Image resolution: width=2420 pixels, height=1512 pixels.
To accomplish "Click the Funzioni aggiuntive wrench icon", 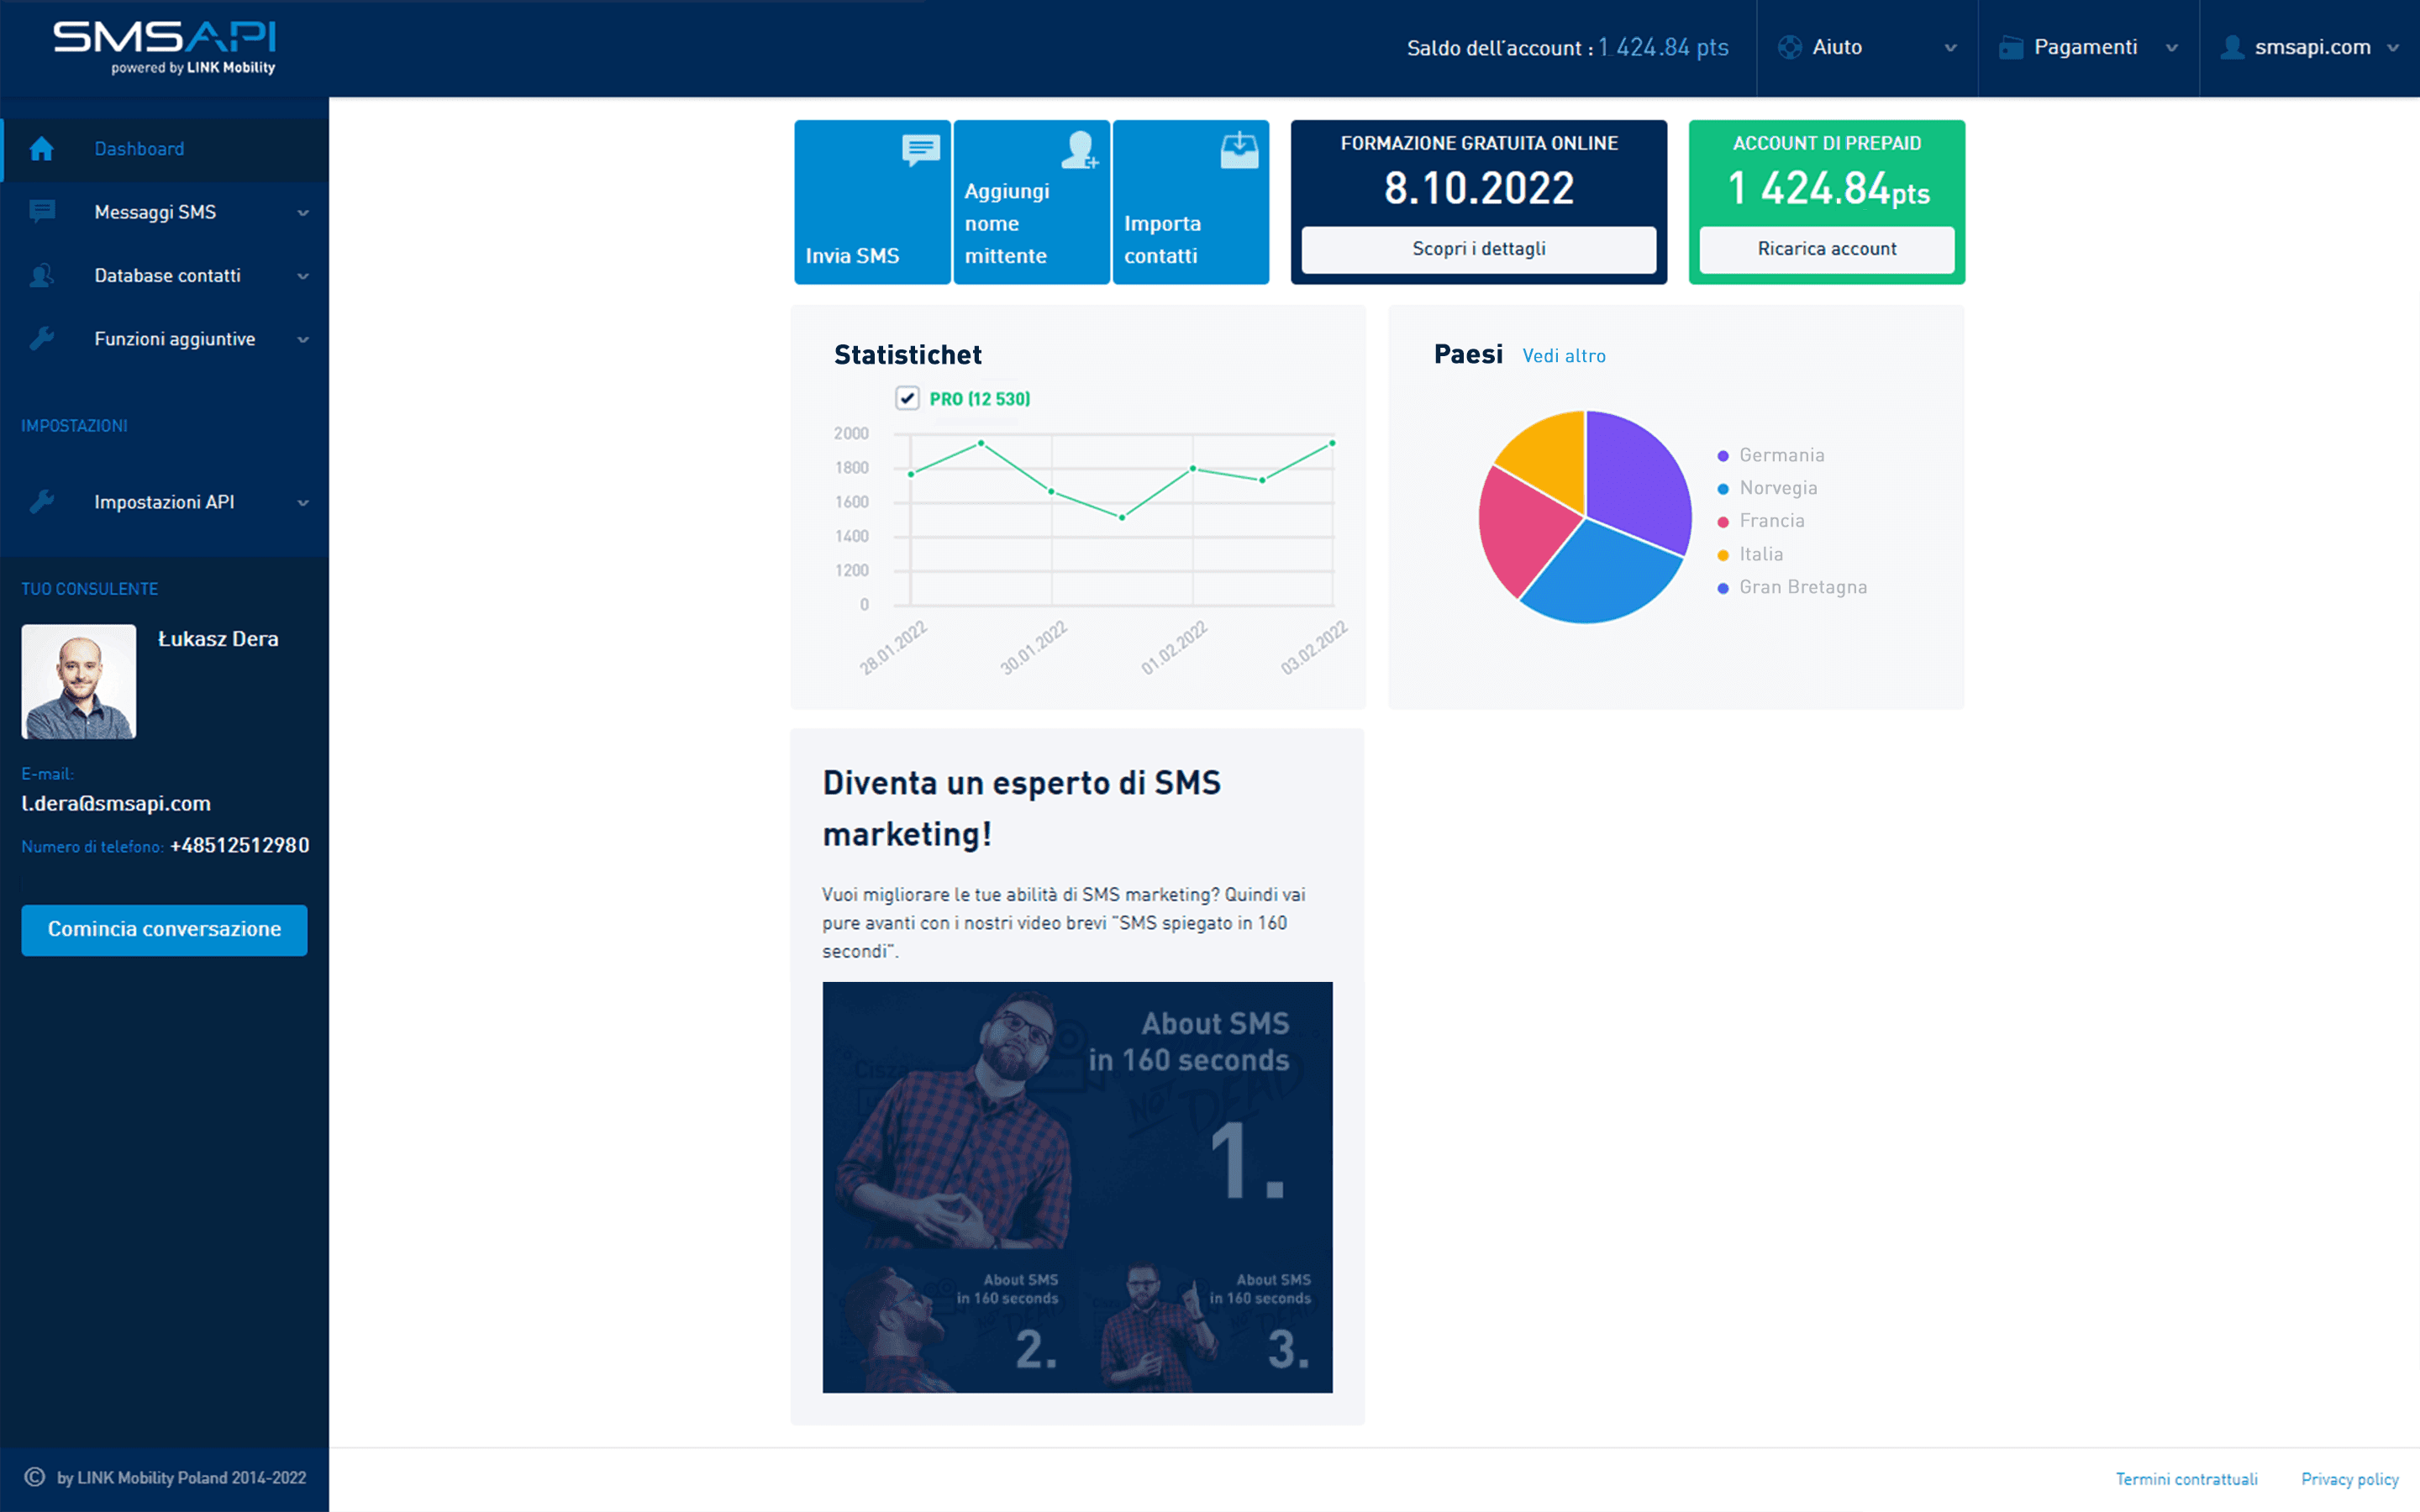I will click(42, 339).
